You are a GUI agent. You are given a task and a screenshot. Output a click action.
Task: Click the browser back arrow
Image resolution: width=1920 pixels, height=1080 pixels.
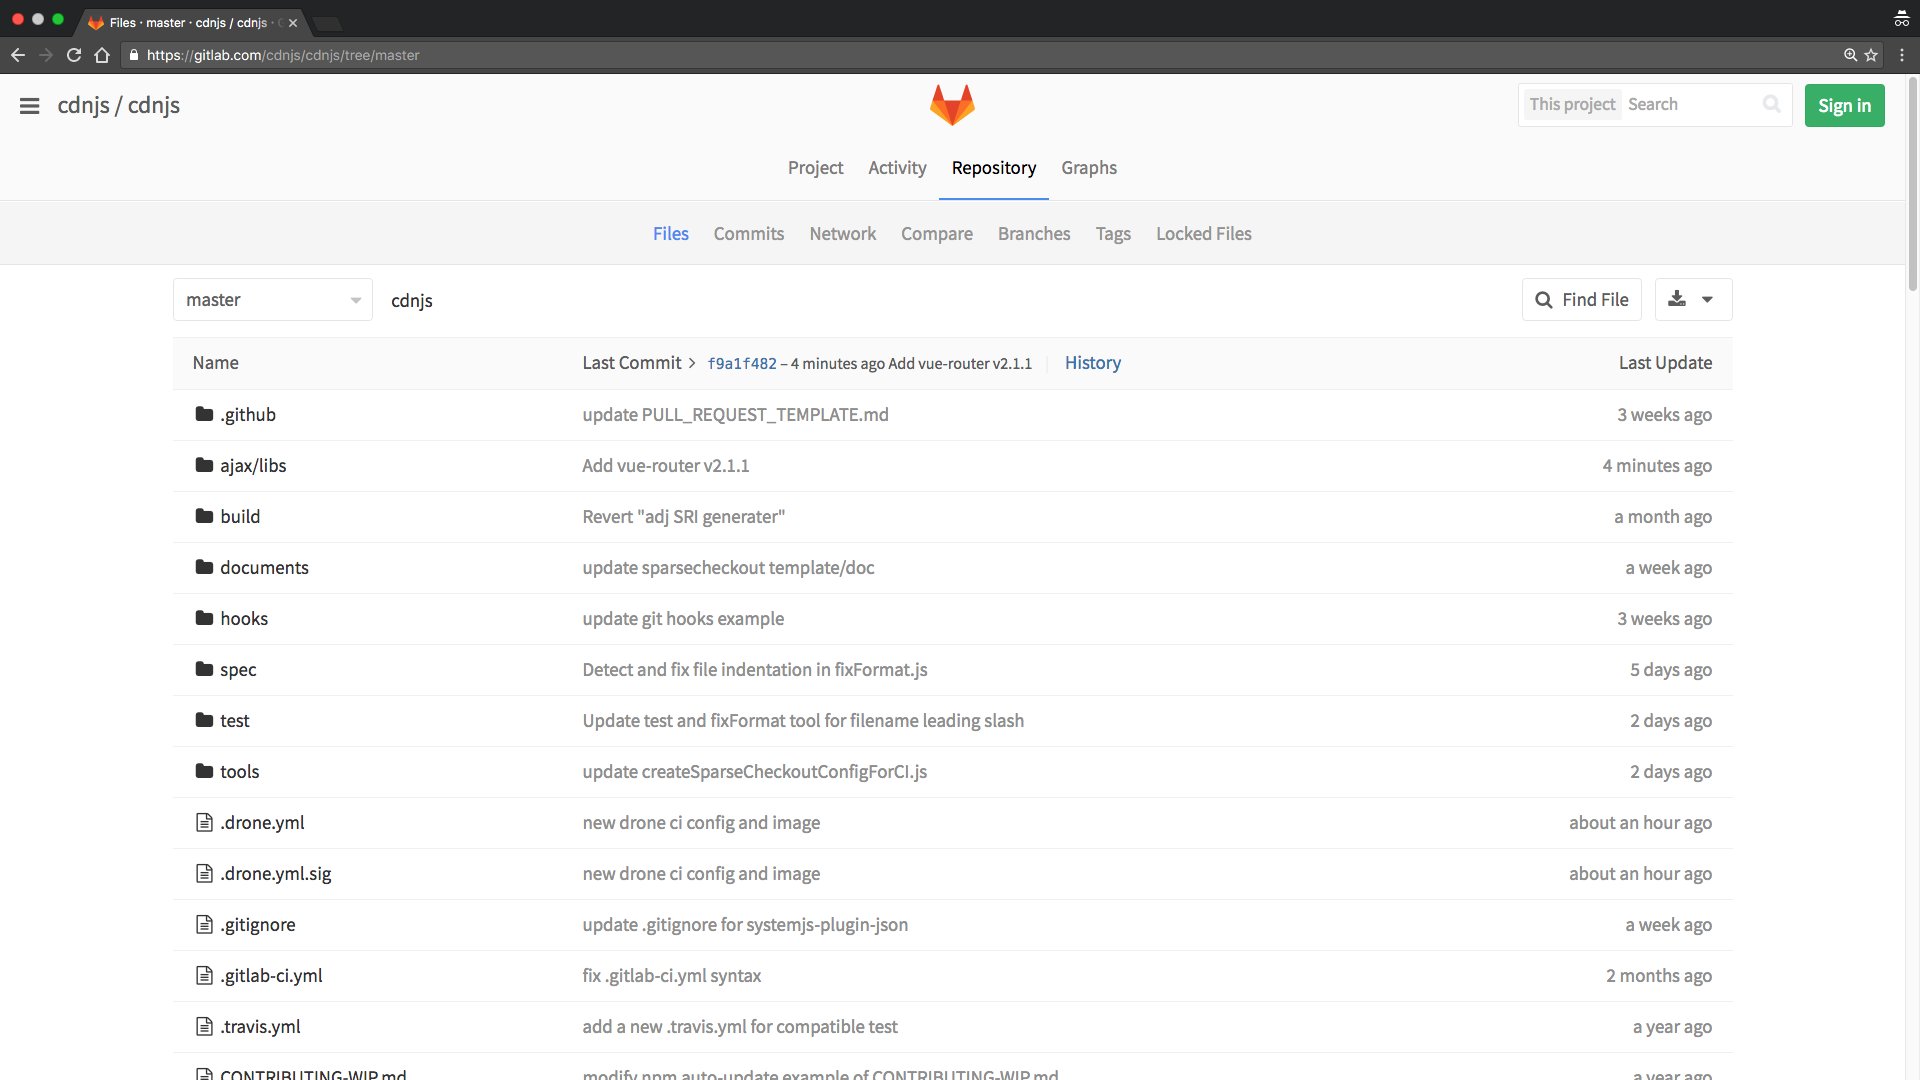click(18, 55)
